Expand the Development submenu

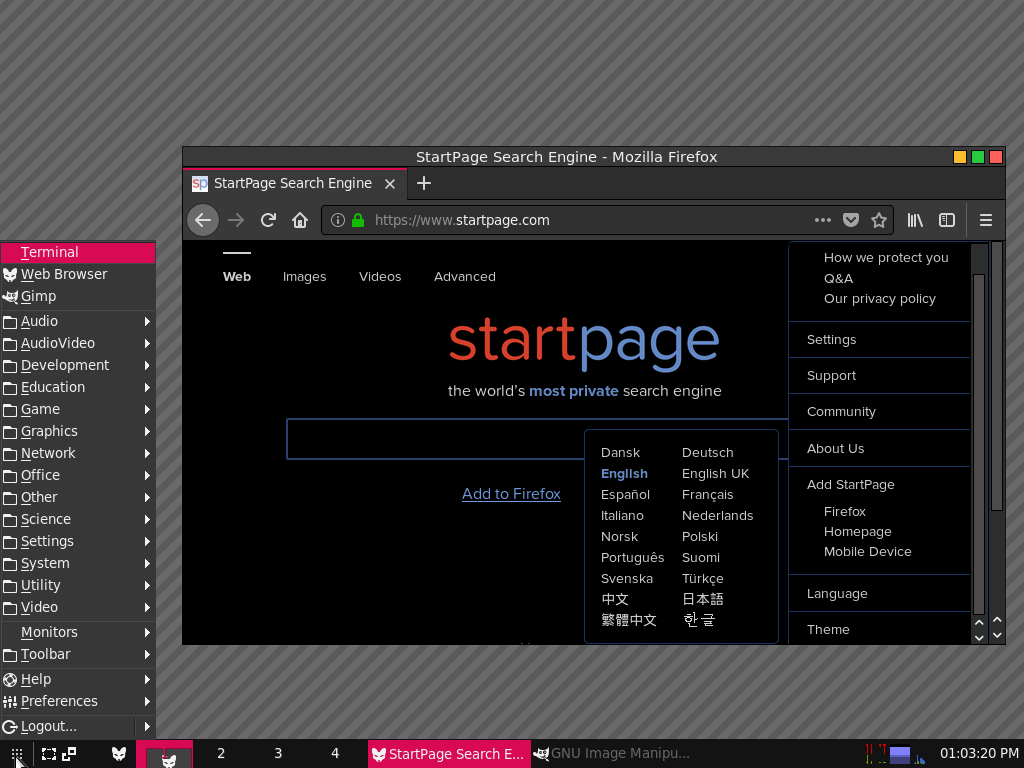(x=78, y=365)
